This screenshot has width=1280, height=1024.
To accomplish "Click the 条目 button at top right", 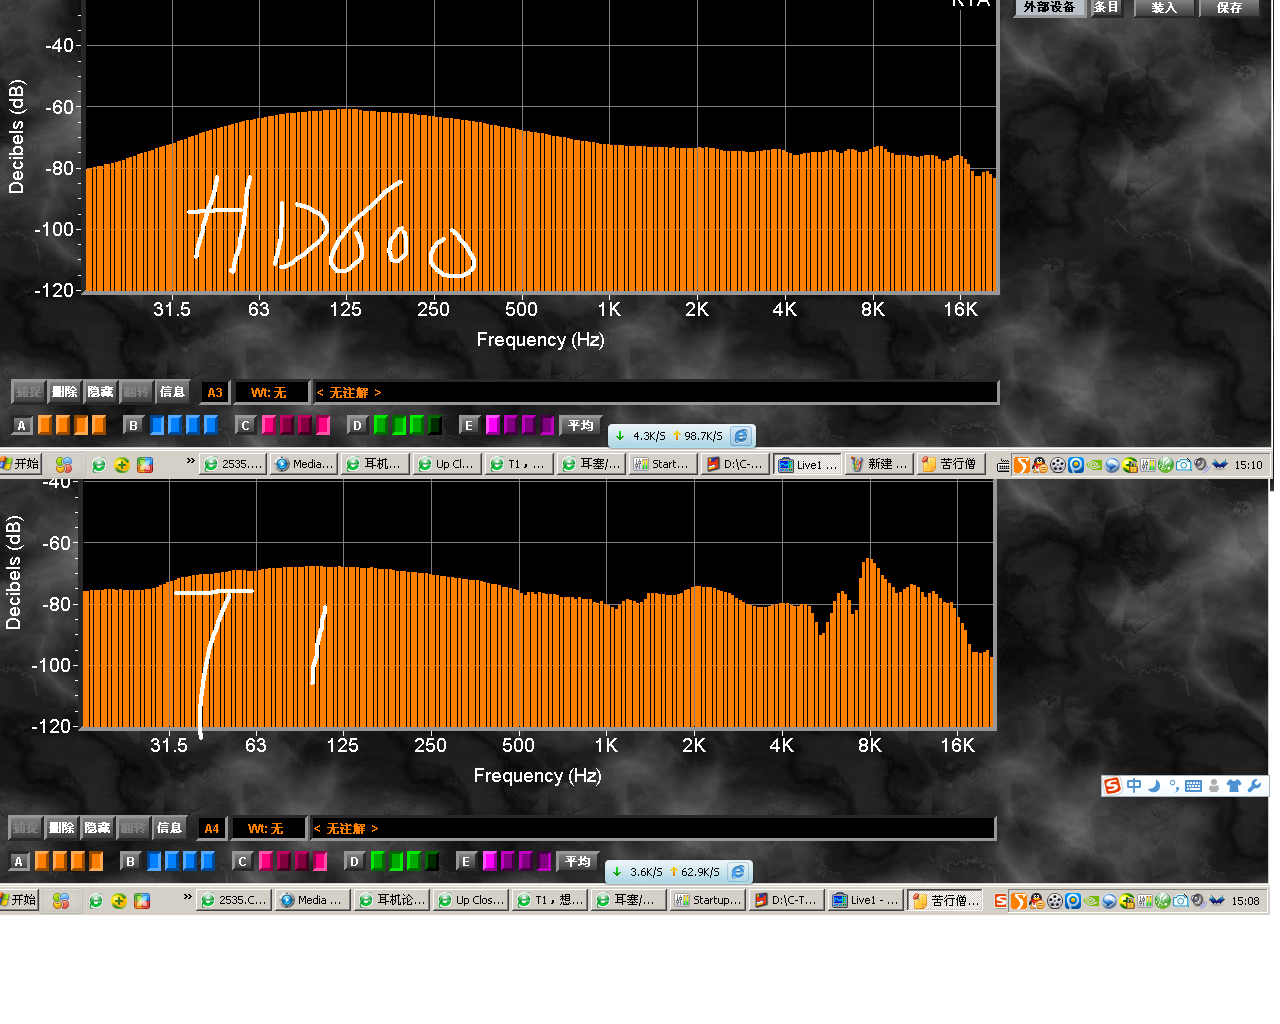I will [x=1106, y=7].
